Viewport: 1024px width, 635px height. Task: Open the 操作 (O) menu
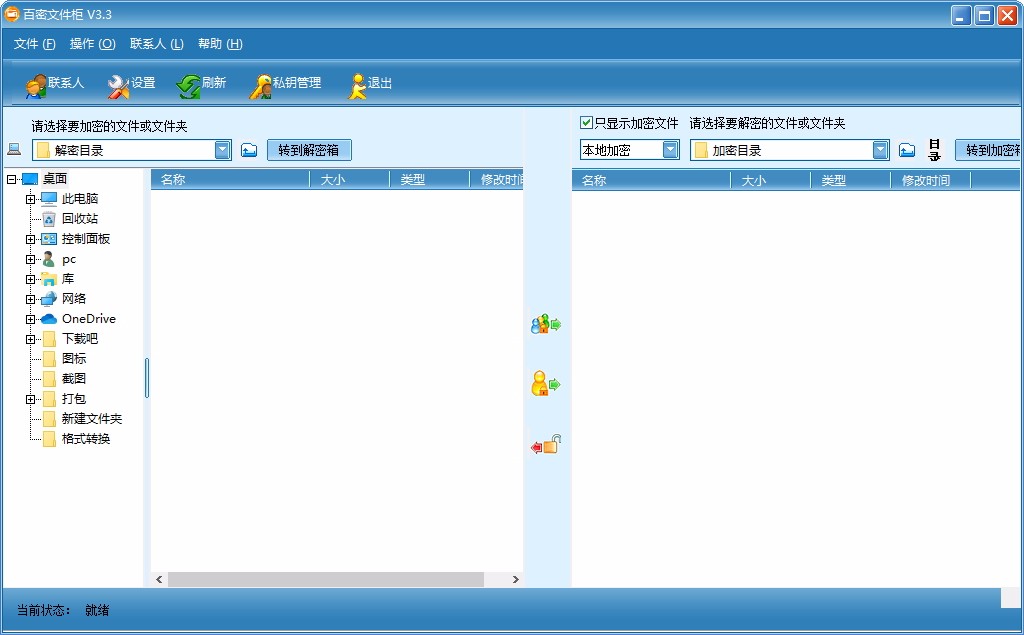[x=93, y=44]
